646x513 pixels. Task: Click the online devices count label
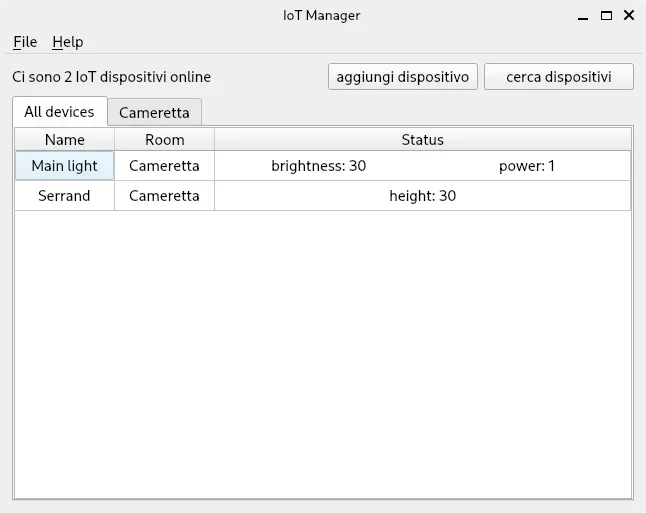click(112, 77)
